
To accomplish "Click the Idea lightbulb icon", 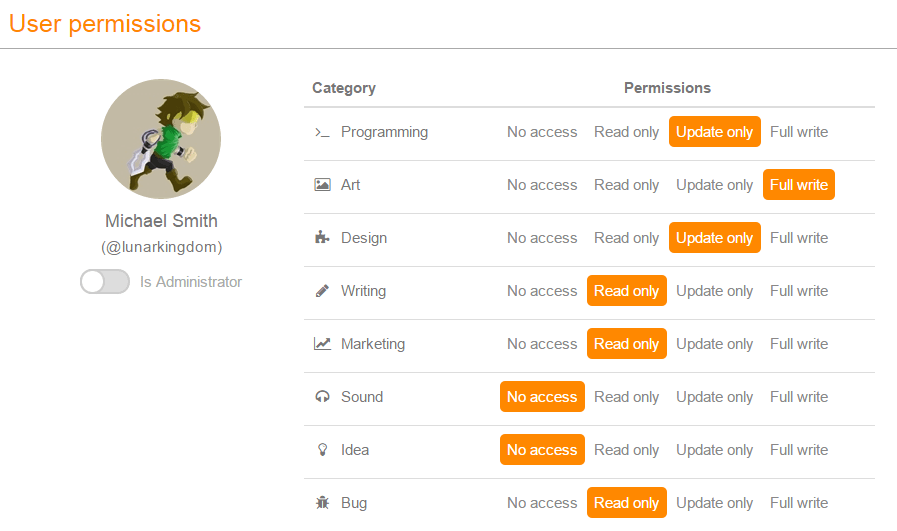I will tap(322, 450).
